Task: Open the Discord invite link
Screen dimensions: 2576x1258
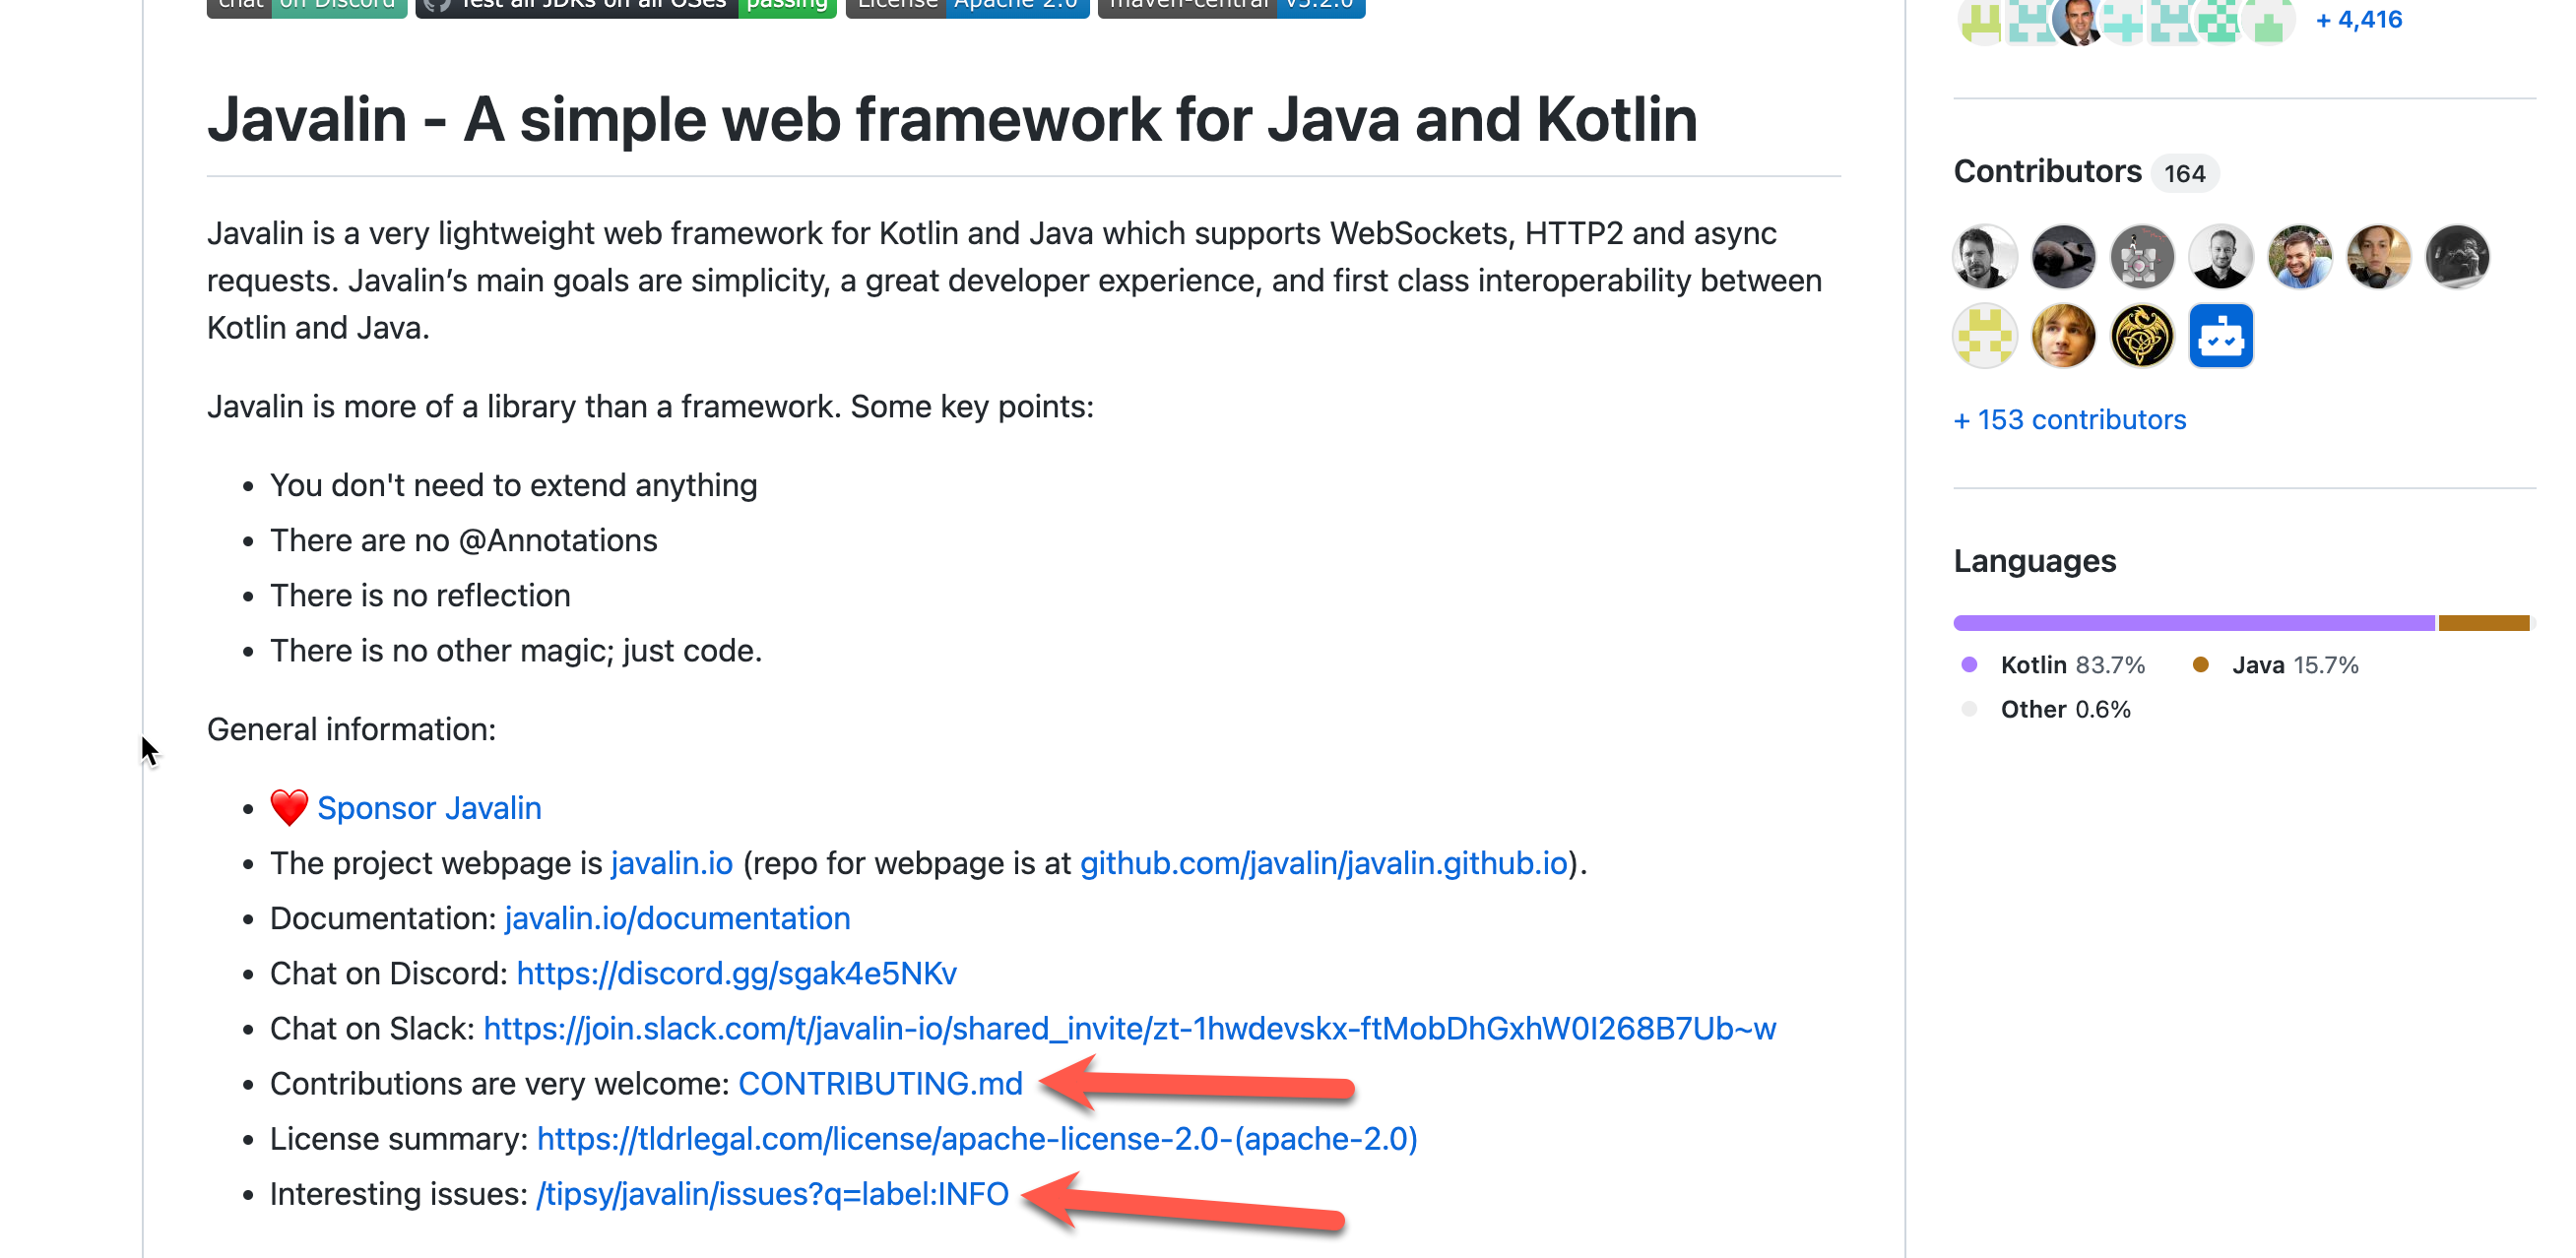Action: point(736,973)
